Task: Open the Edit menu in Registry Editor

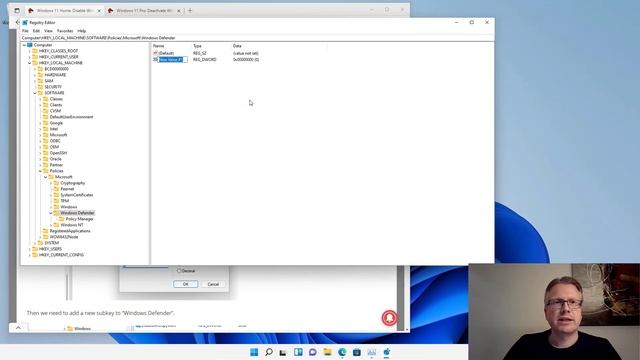Action: click(x=36, y=31)
